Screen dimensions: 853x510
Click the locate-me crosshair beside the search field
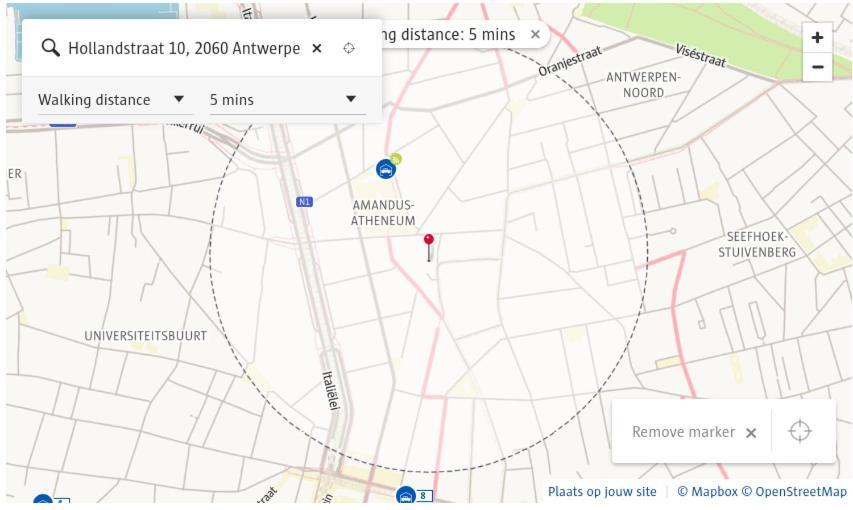coord(349,48)
